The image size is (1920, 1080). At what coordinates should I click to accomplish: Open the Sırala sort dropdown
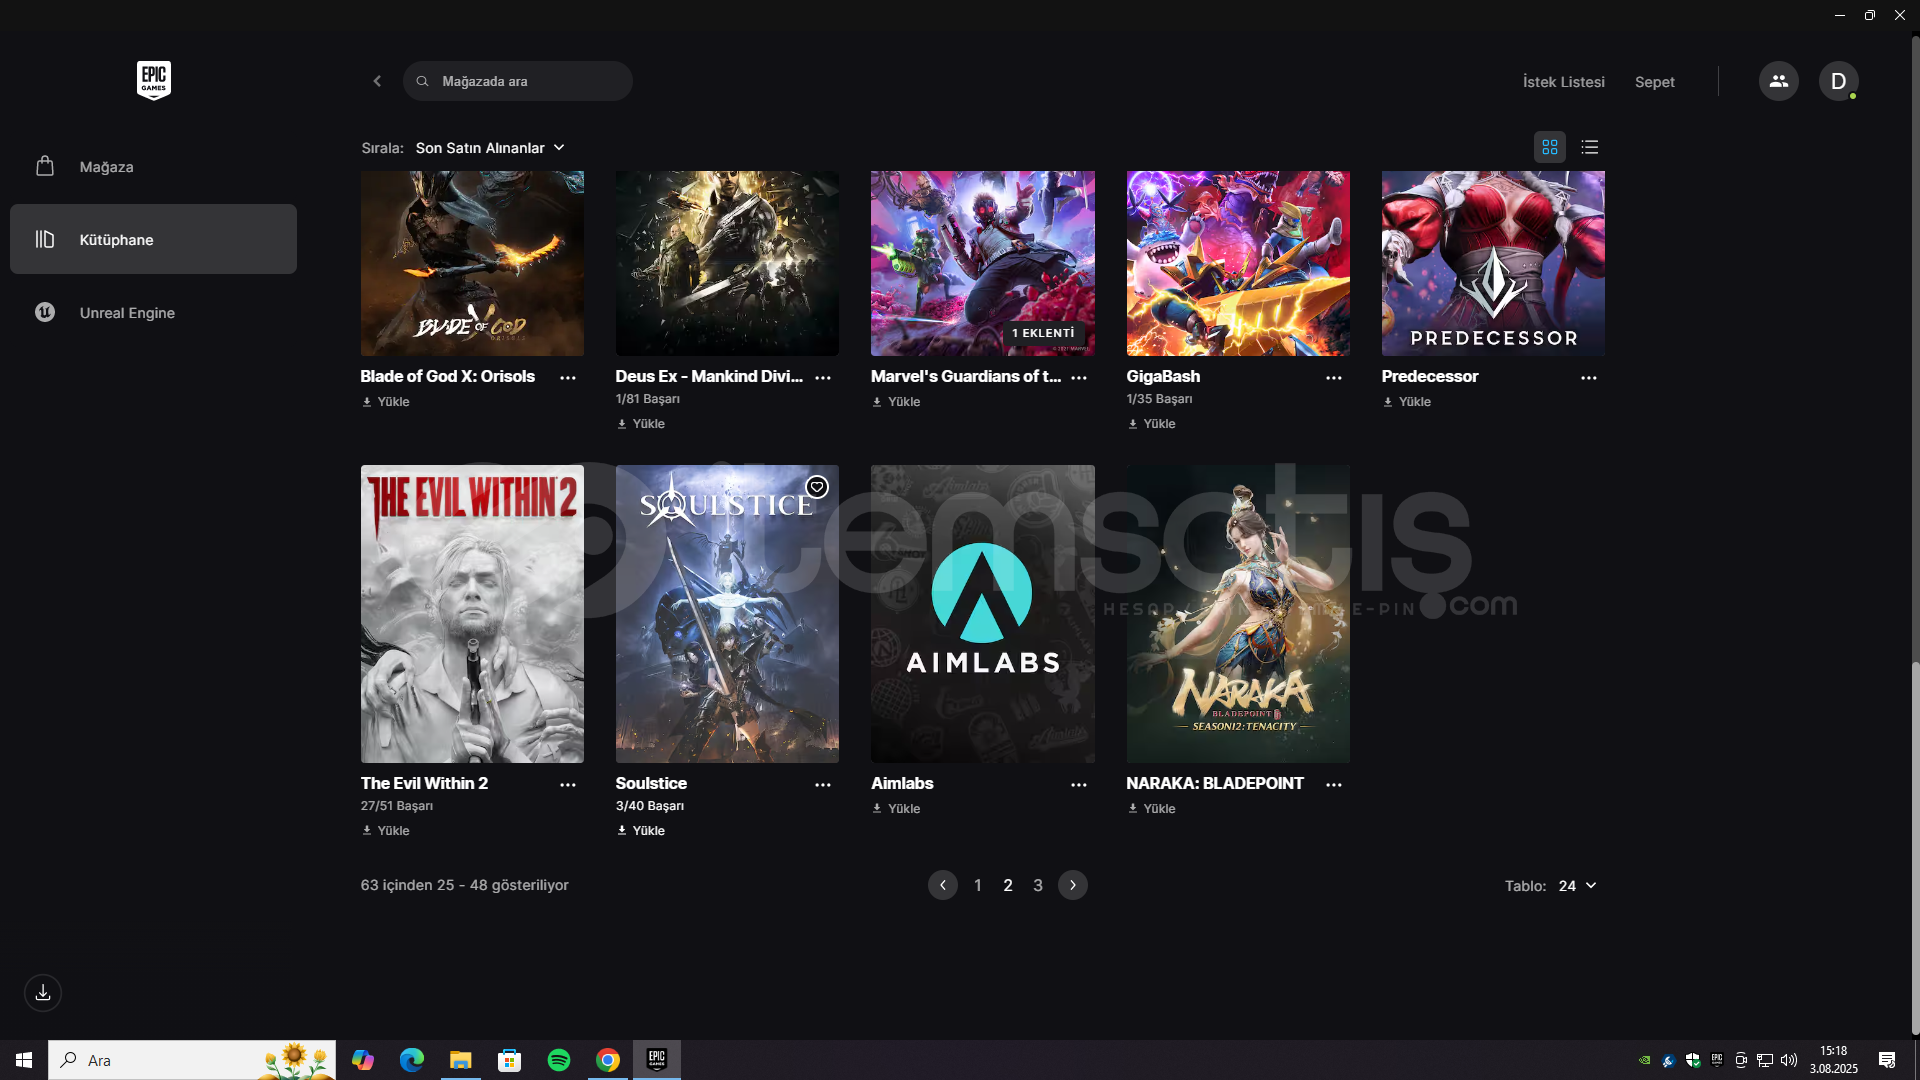[490, 148]
